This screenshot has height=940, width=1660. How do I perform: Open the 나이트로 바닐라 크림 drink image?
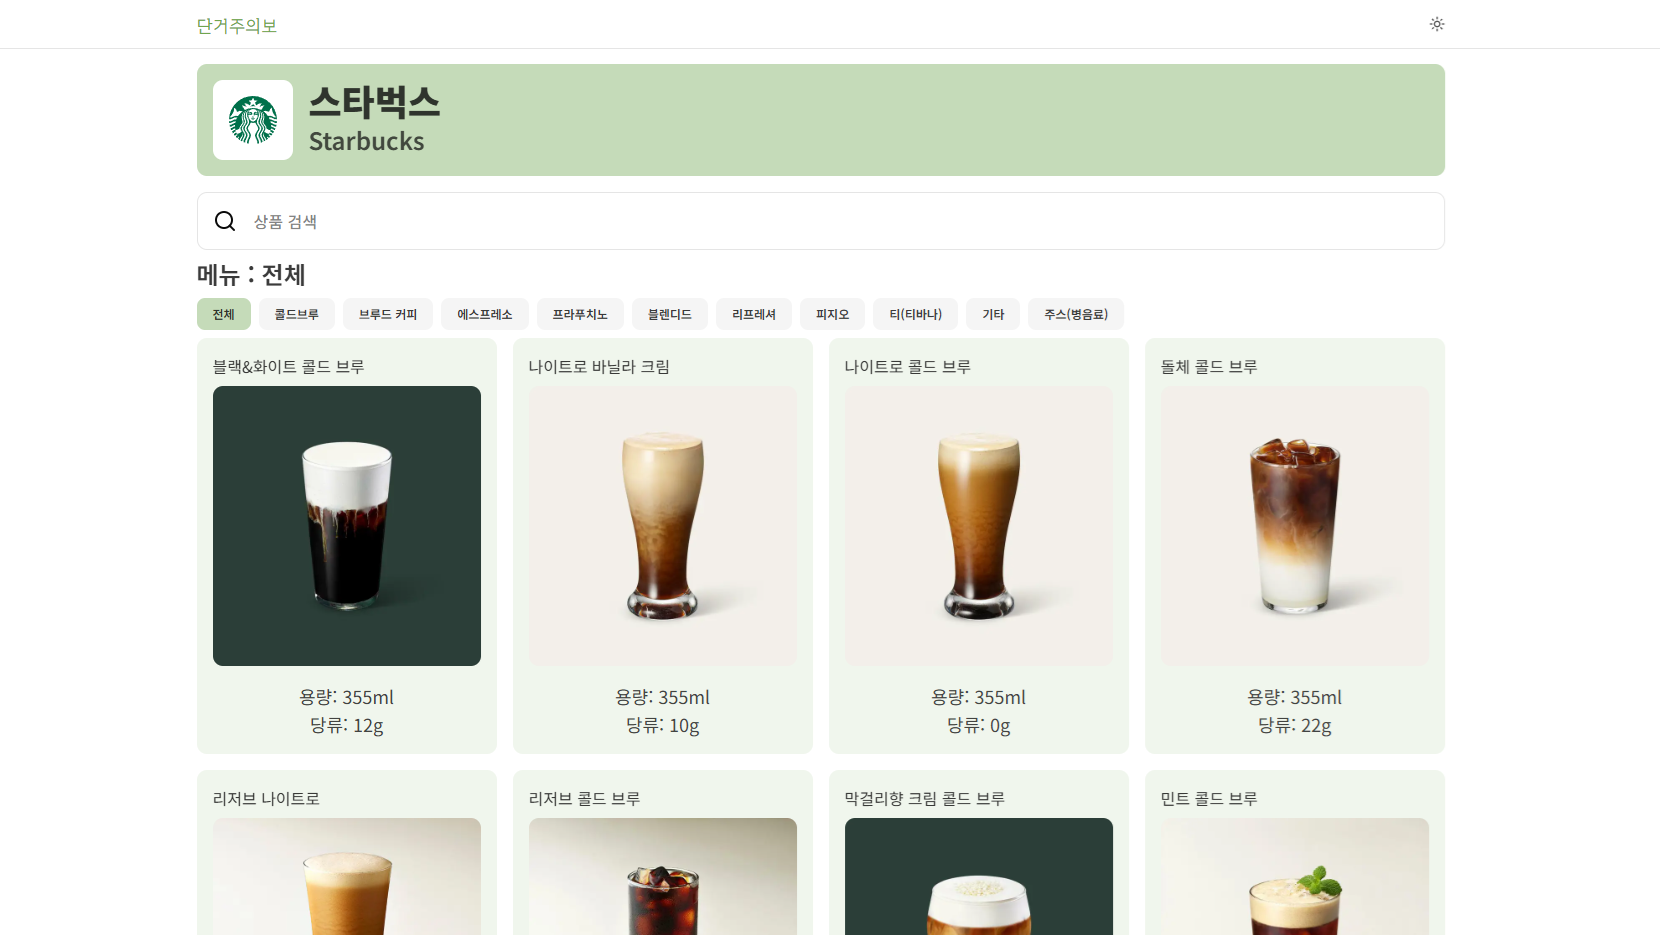pos(663,526)
